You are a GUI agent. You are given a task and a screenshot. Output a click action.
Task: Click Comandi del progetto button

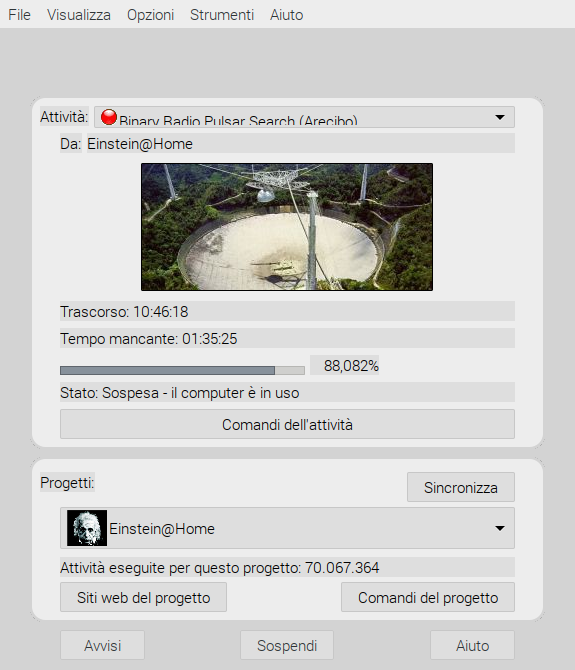pyautogui.click(x=428, y=597)
